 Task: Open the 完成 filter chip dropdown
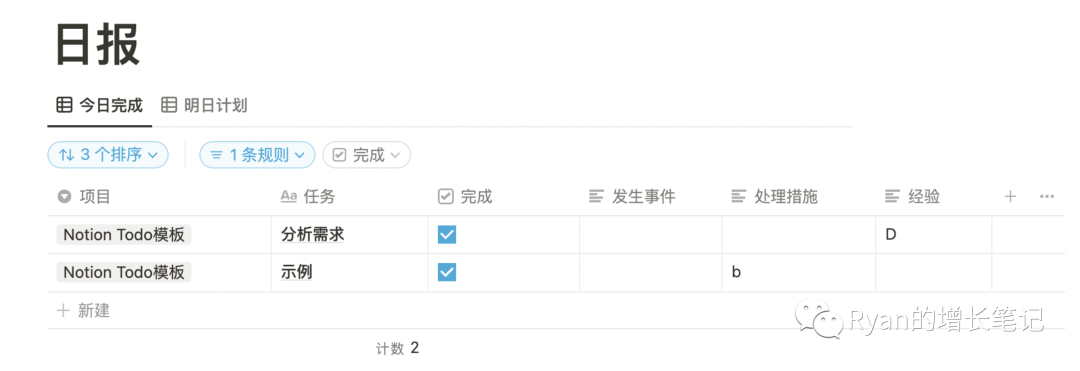click(x=366, y=155)
